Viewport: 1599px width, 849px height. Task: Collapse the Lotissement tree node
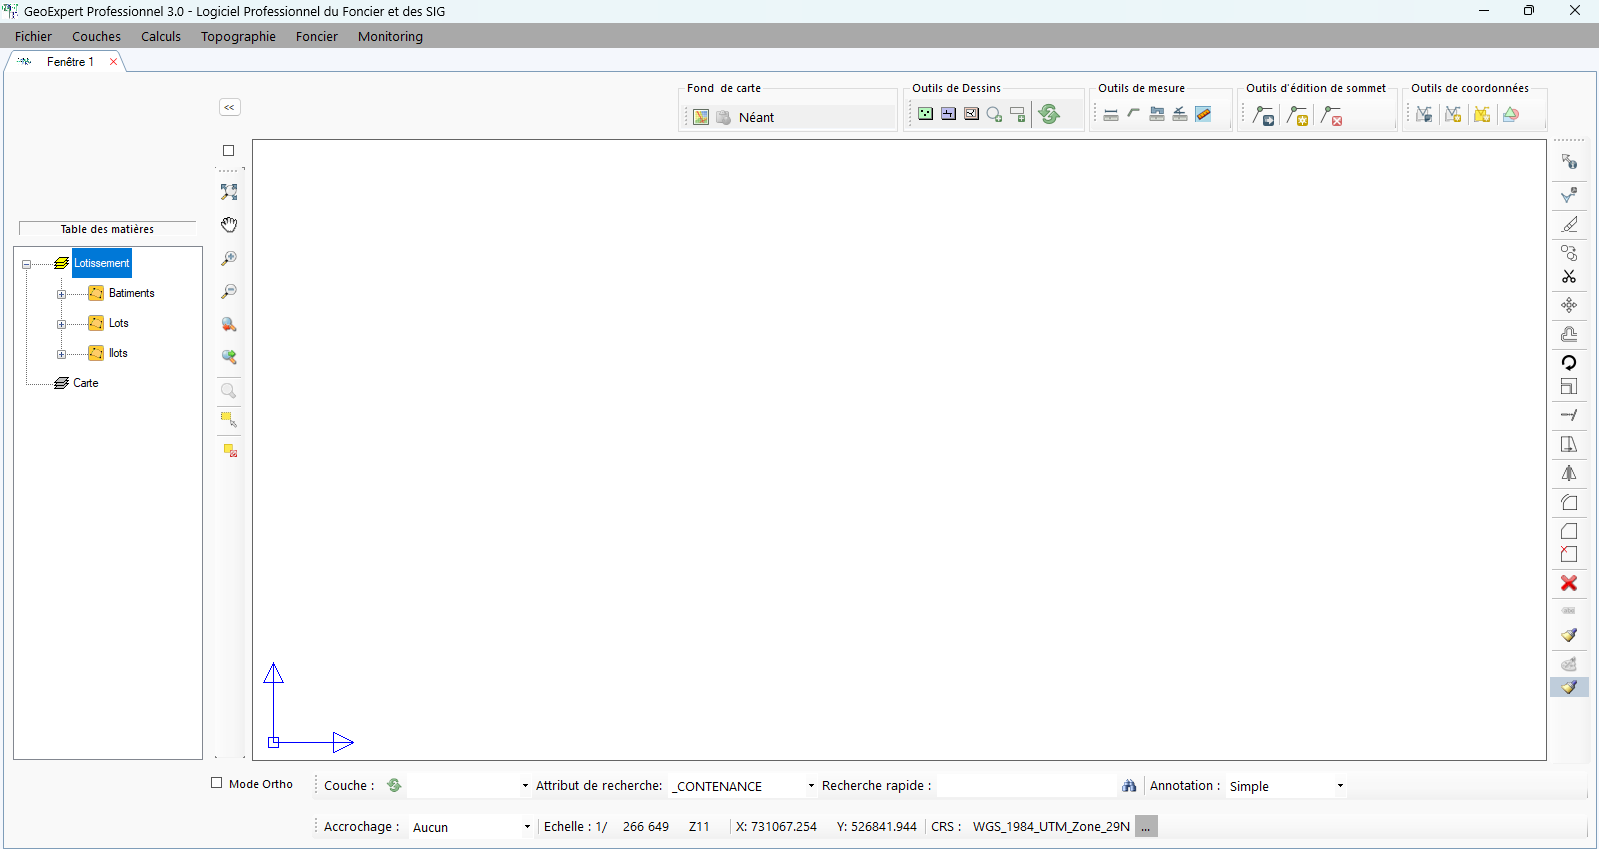click(26, 264)
